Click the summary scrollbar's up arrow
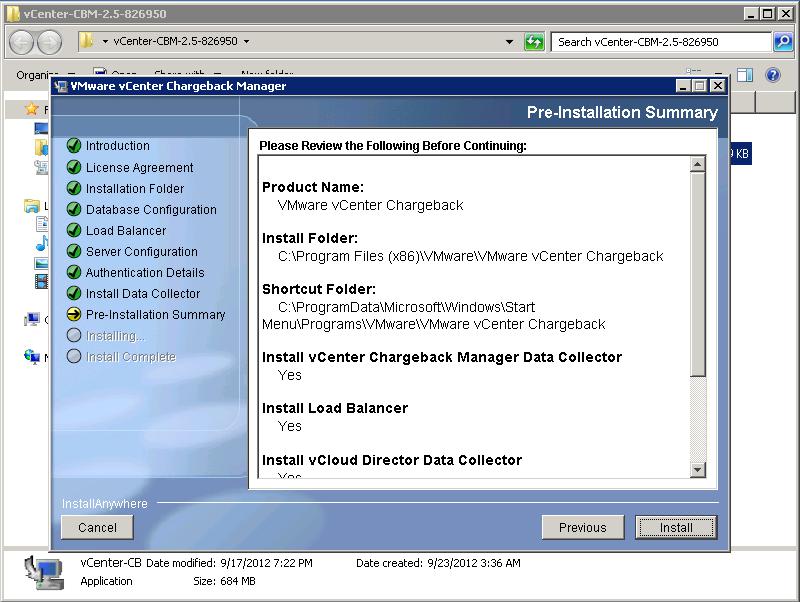This screenshot has height=602, width=800. tap(697, 164)
